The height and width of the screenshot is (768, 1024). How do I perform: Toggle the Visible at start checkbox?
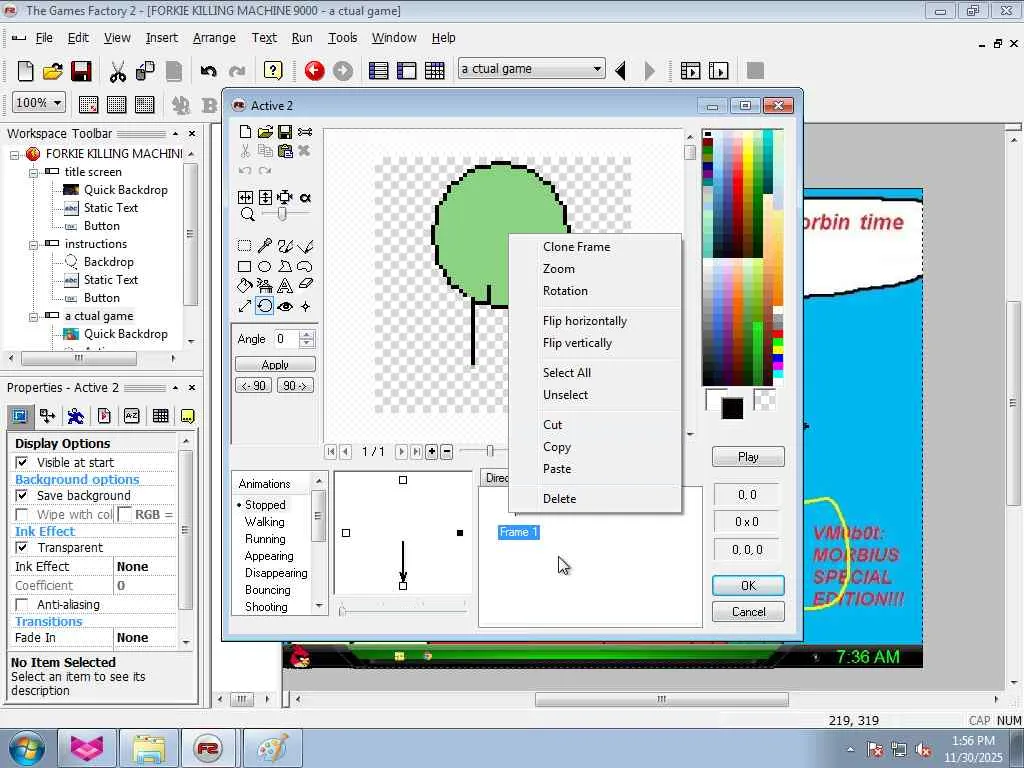(22, 462)
